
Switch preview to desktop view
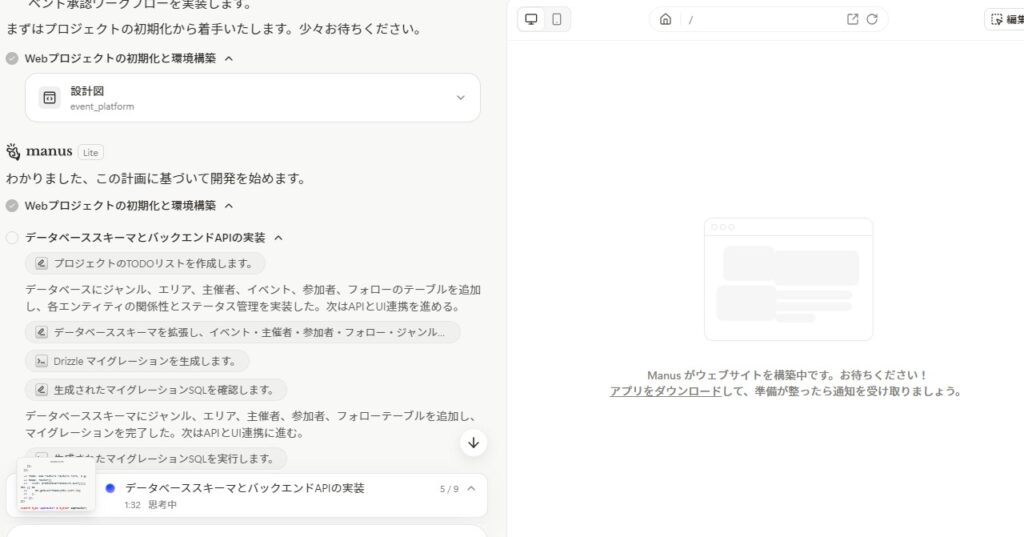531,19
